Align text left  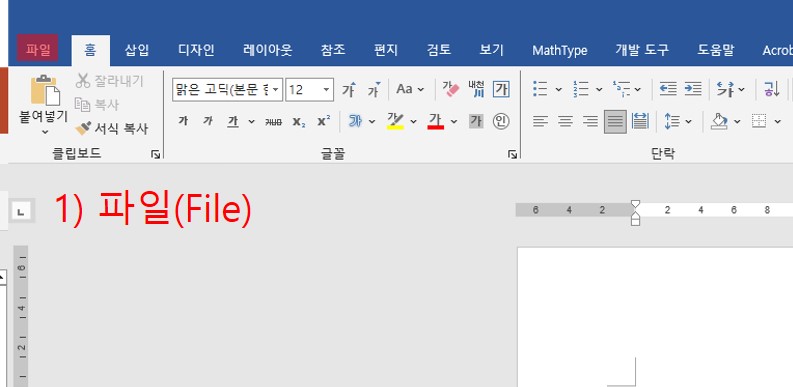click(540, 121)
